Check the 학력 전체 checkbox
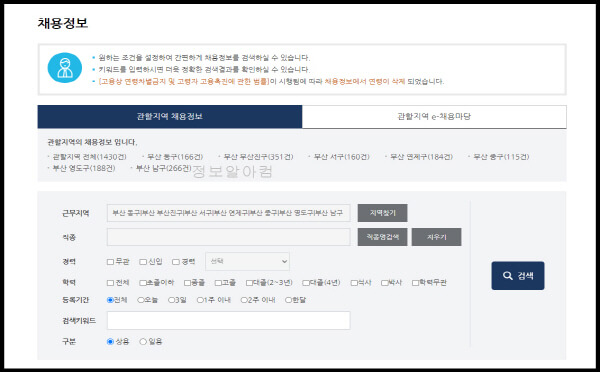600x372 pixels. (x=110, y=283)
